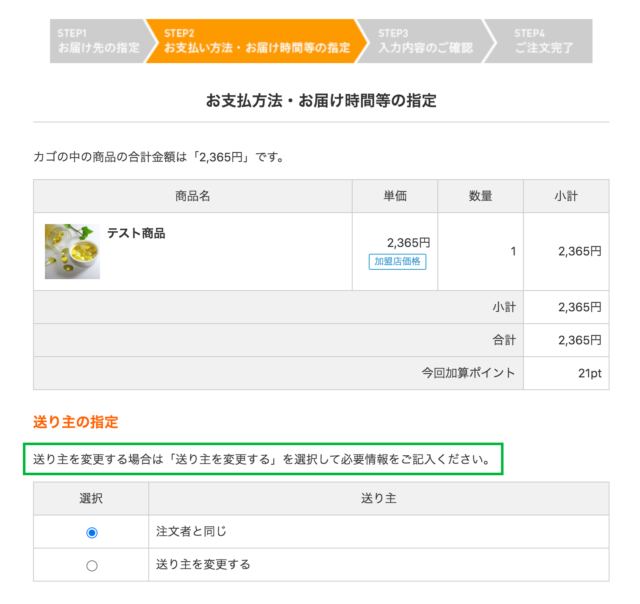Click the お支払方法・お届け時間等の指定 page title
This screenshot has width=640, height=604.
click(321, 101)
